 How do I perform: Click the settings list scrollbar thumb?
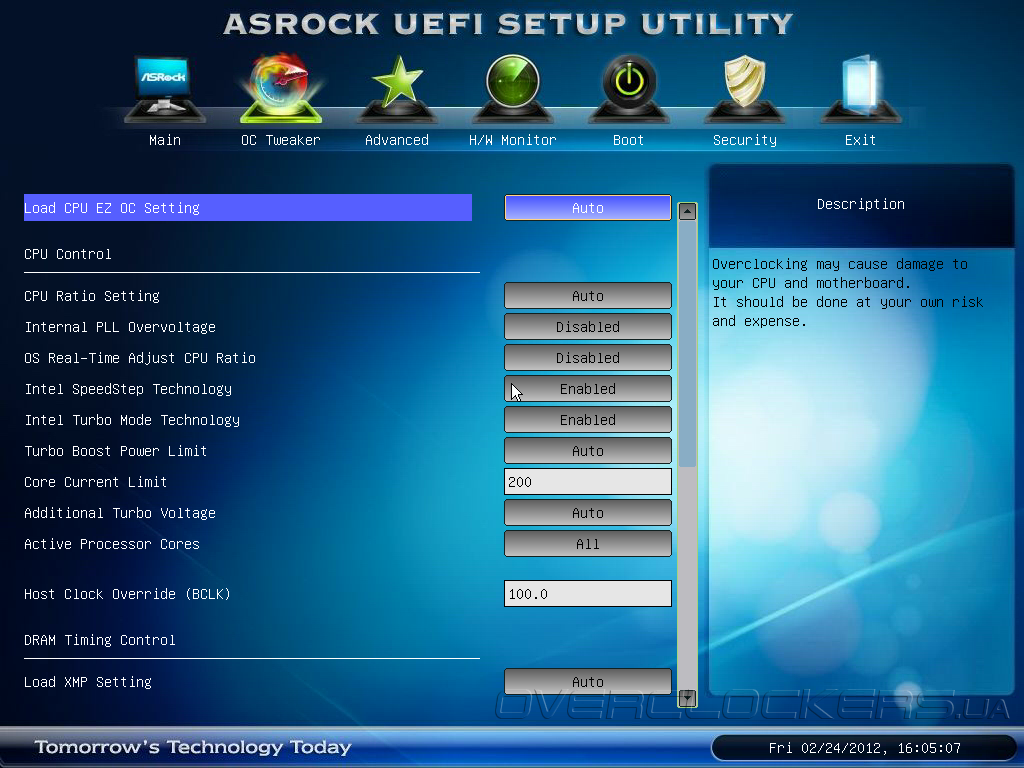pos(687,344)
